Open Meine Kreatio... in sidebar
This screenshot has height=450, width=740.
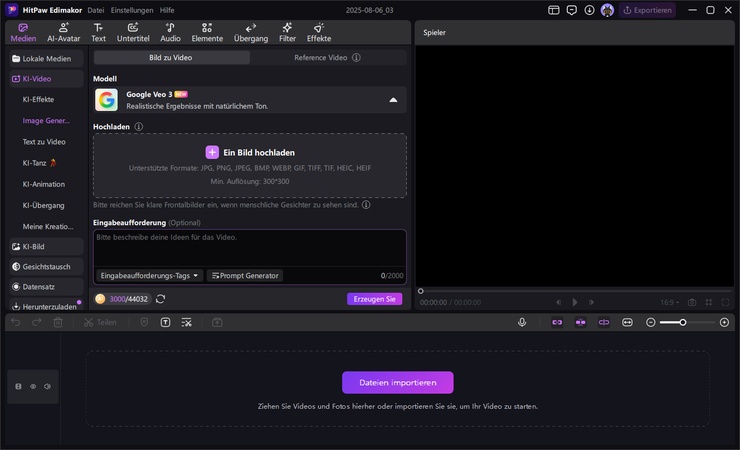(48, 227)
